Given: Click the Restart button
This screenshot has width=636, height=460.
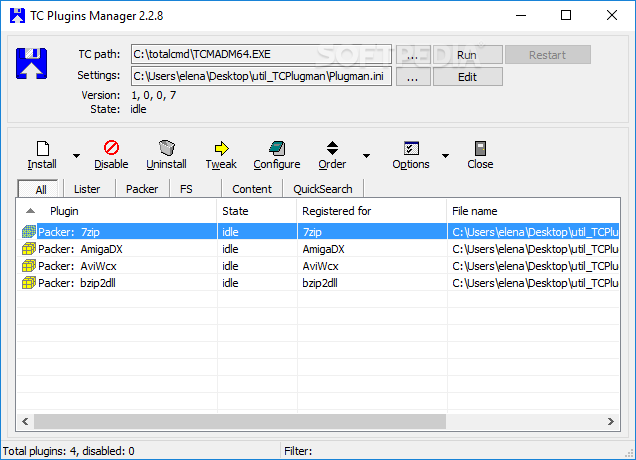Looking at the screenshot, I should pyautogui.click(x=548, y=55).
